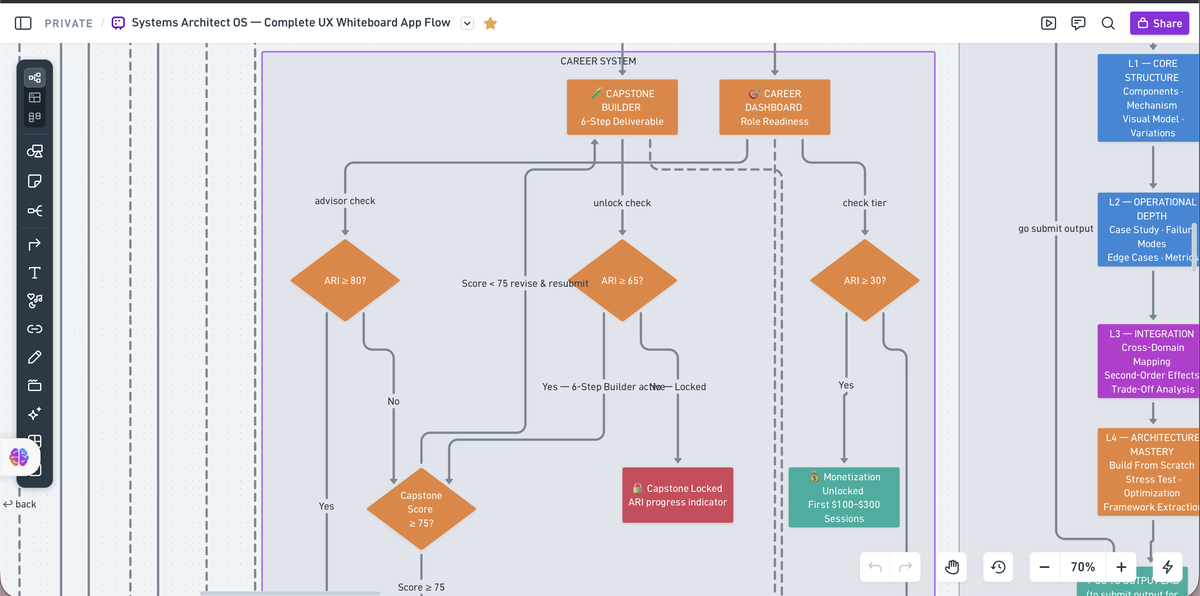1200x596 pixels.
Task: Click the 'Score ≥ 75' label
Action: pos(421,587)
